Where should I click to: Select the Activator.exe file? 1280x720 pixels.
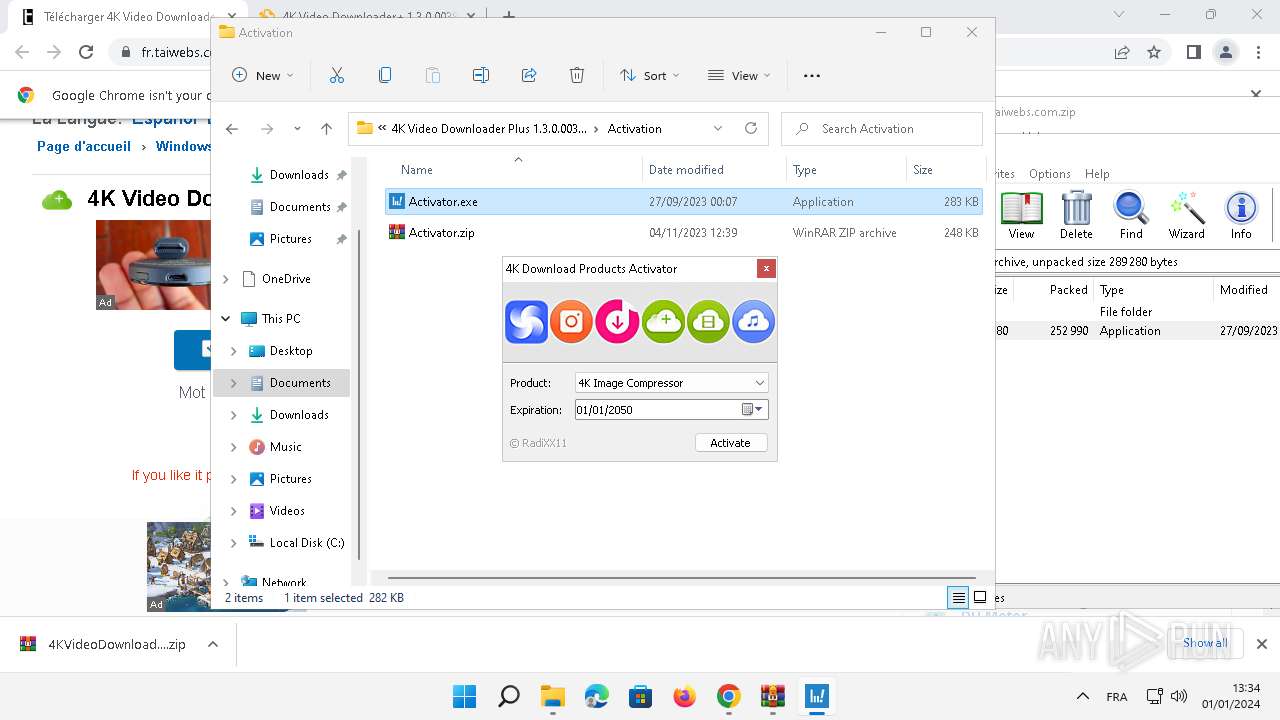(x=684, y=202)
